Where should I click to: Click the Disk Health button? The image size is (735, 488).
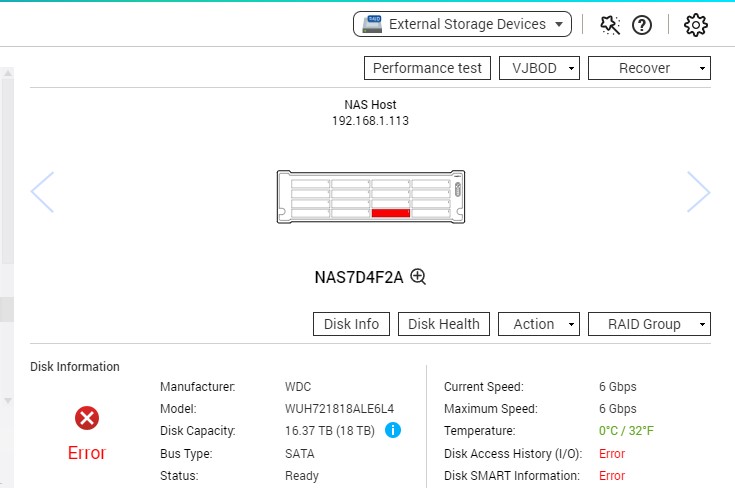443,324
